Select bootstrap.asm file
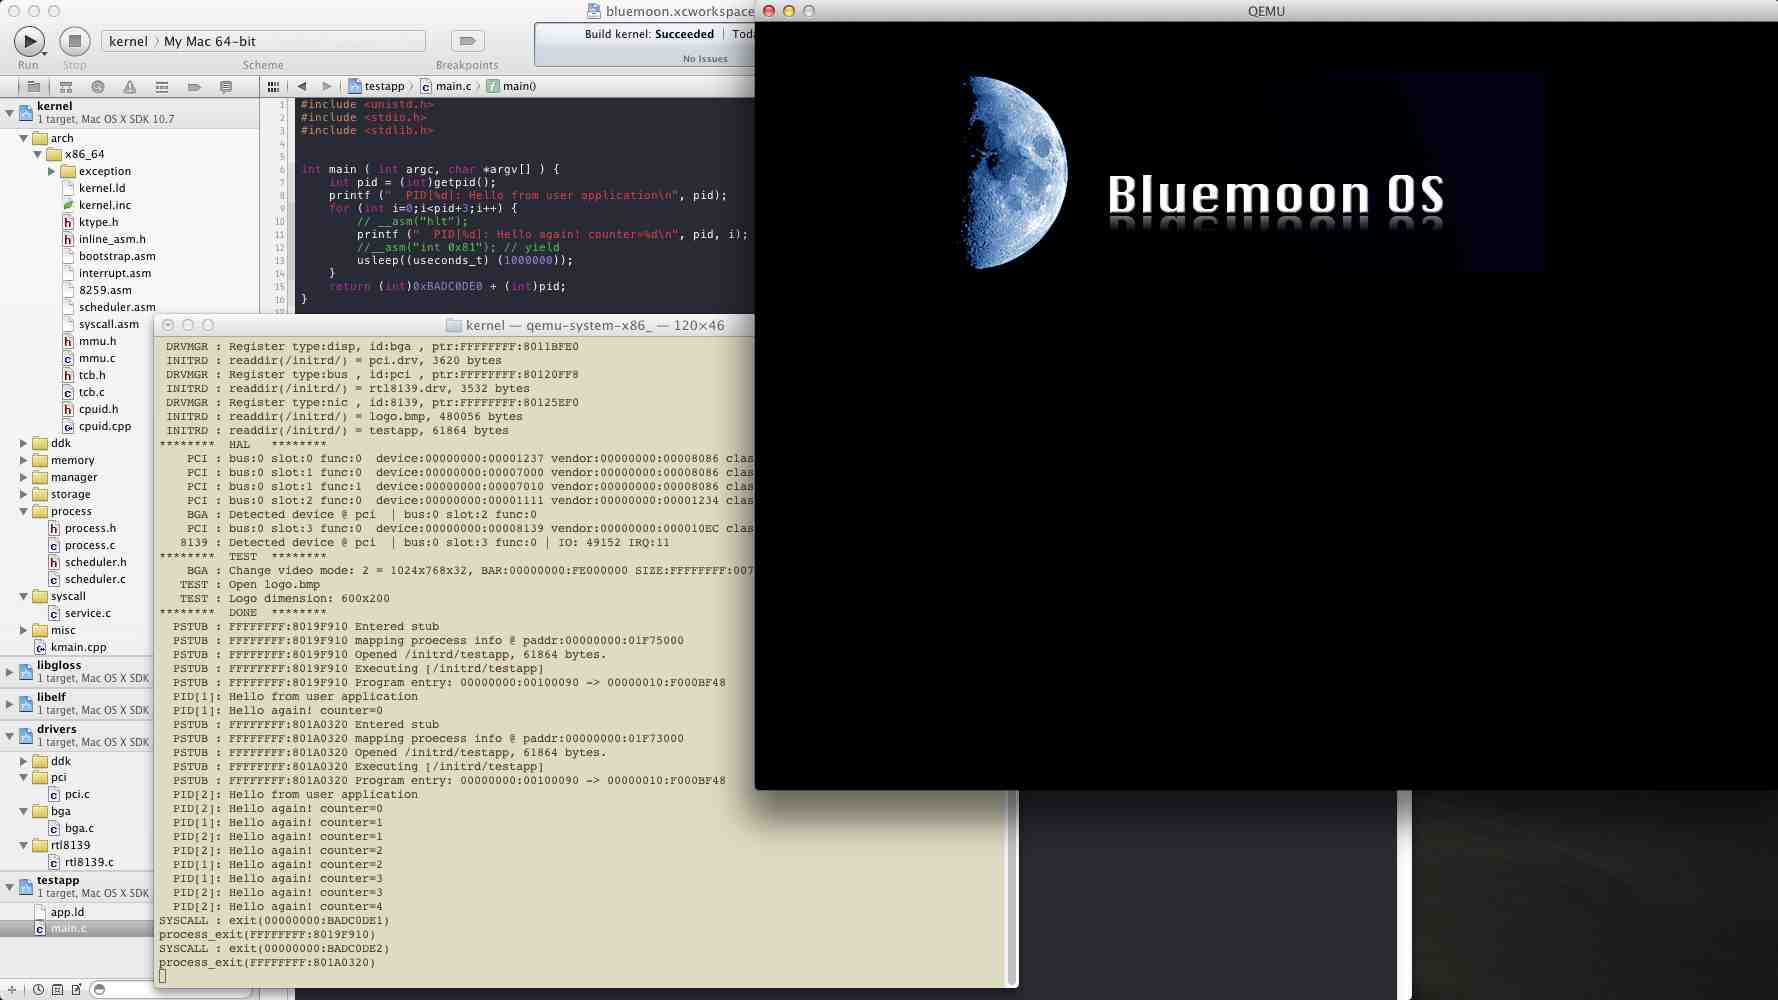 pyautogui.click(x=109, y=256)
